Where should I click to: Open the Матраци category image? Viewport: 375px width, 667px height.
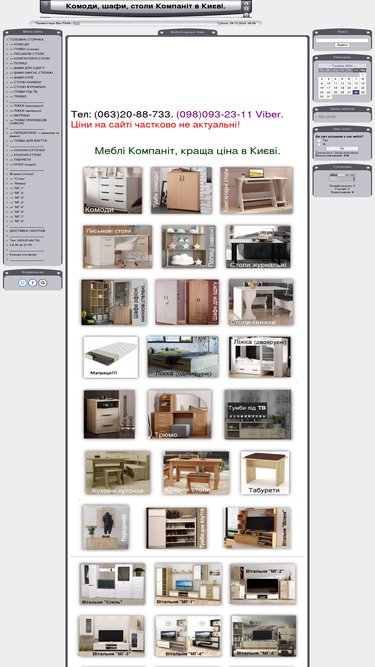[x=111, y=357]
